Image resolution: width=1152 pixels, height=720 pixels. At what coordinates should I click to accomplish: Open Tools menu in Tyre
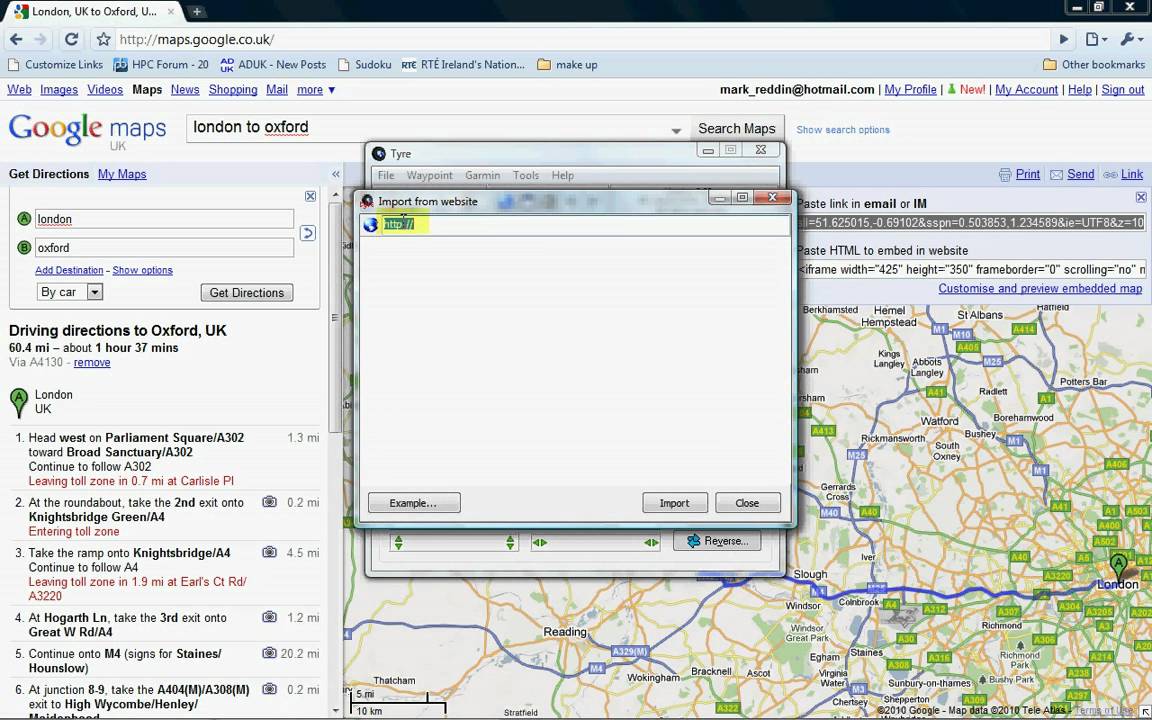click(525, 176)
